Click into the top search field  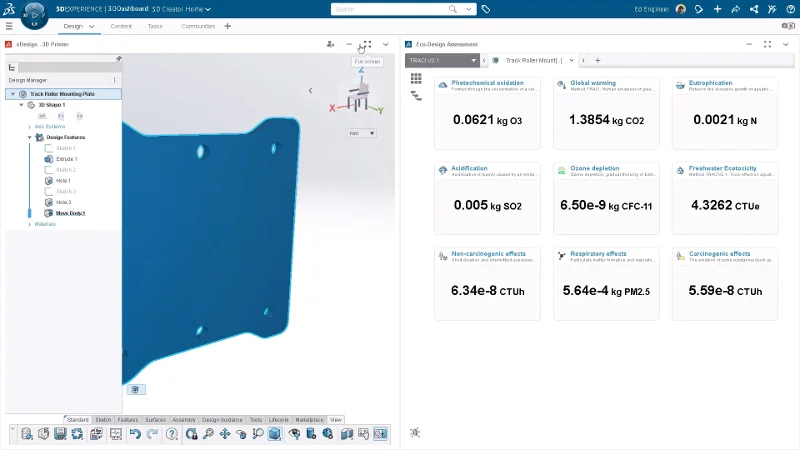400,9
